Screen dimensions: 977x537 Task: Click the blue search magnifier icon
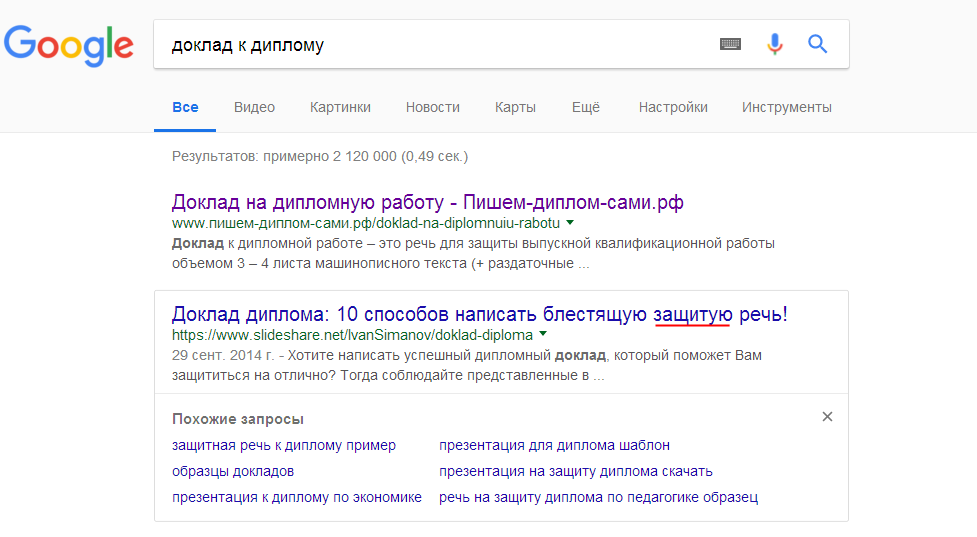coord(818,44)
